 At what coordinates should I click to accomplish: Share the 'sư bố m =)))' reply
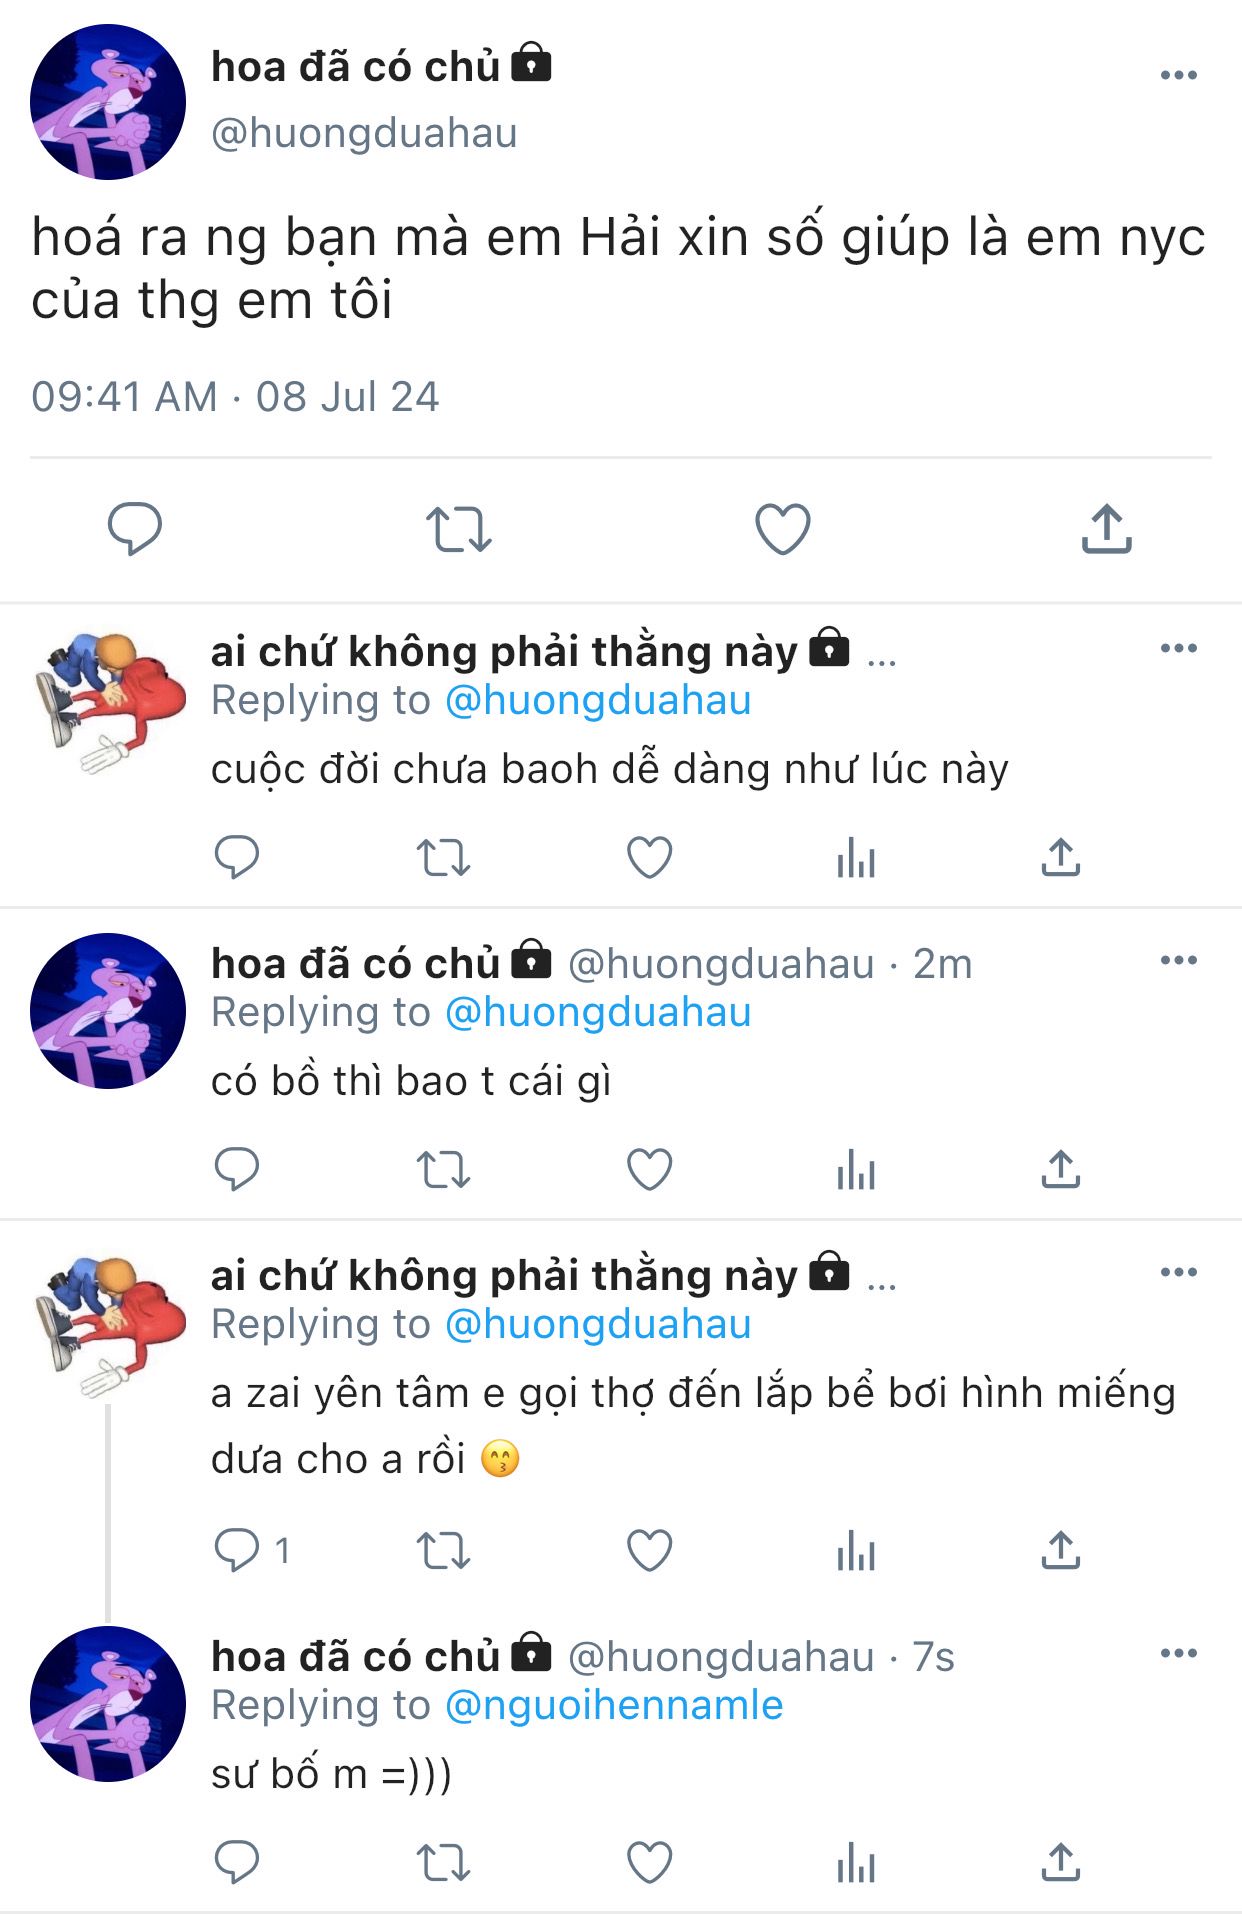pyautogui.click(x=1060, y=1862)
